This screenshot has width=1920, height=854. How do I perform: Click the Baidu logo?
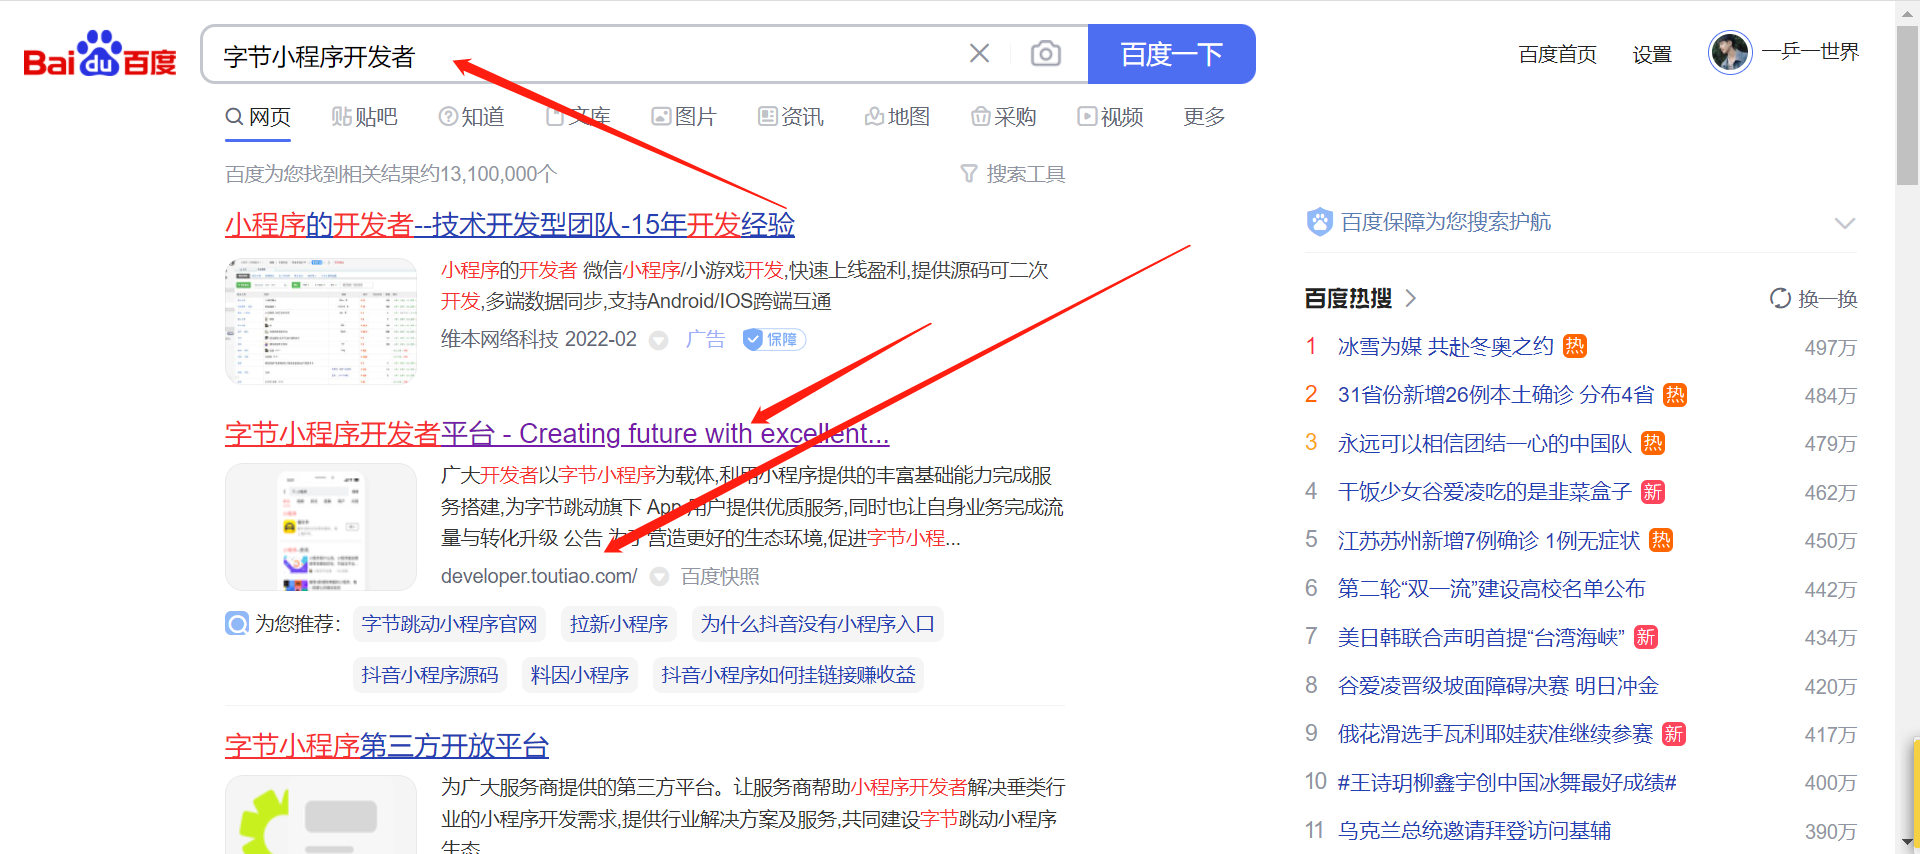click(x=100, y=54)
